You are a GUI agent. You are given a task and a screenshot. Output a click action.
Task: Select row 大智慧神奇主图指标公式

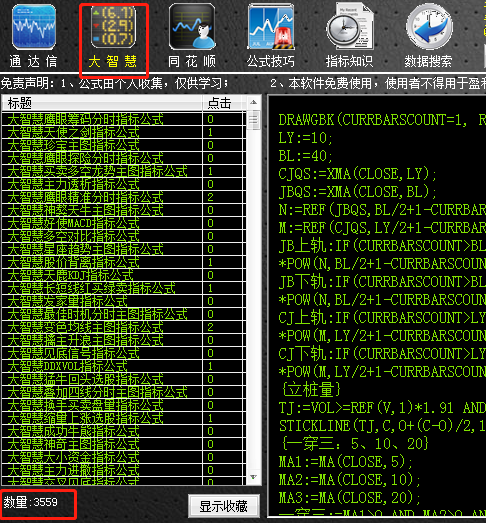click(x=123, y=444)
